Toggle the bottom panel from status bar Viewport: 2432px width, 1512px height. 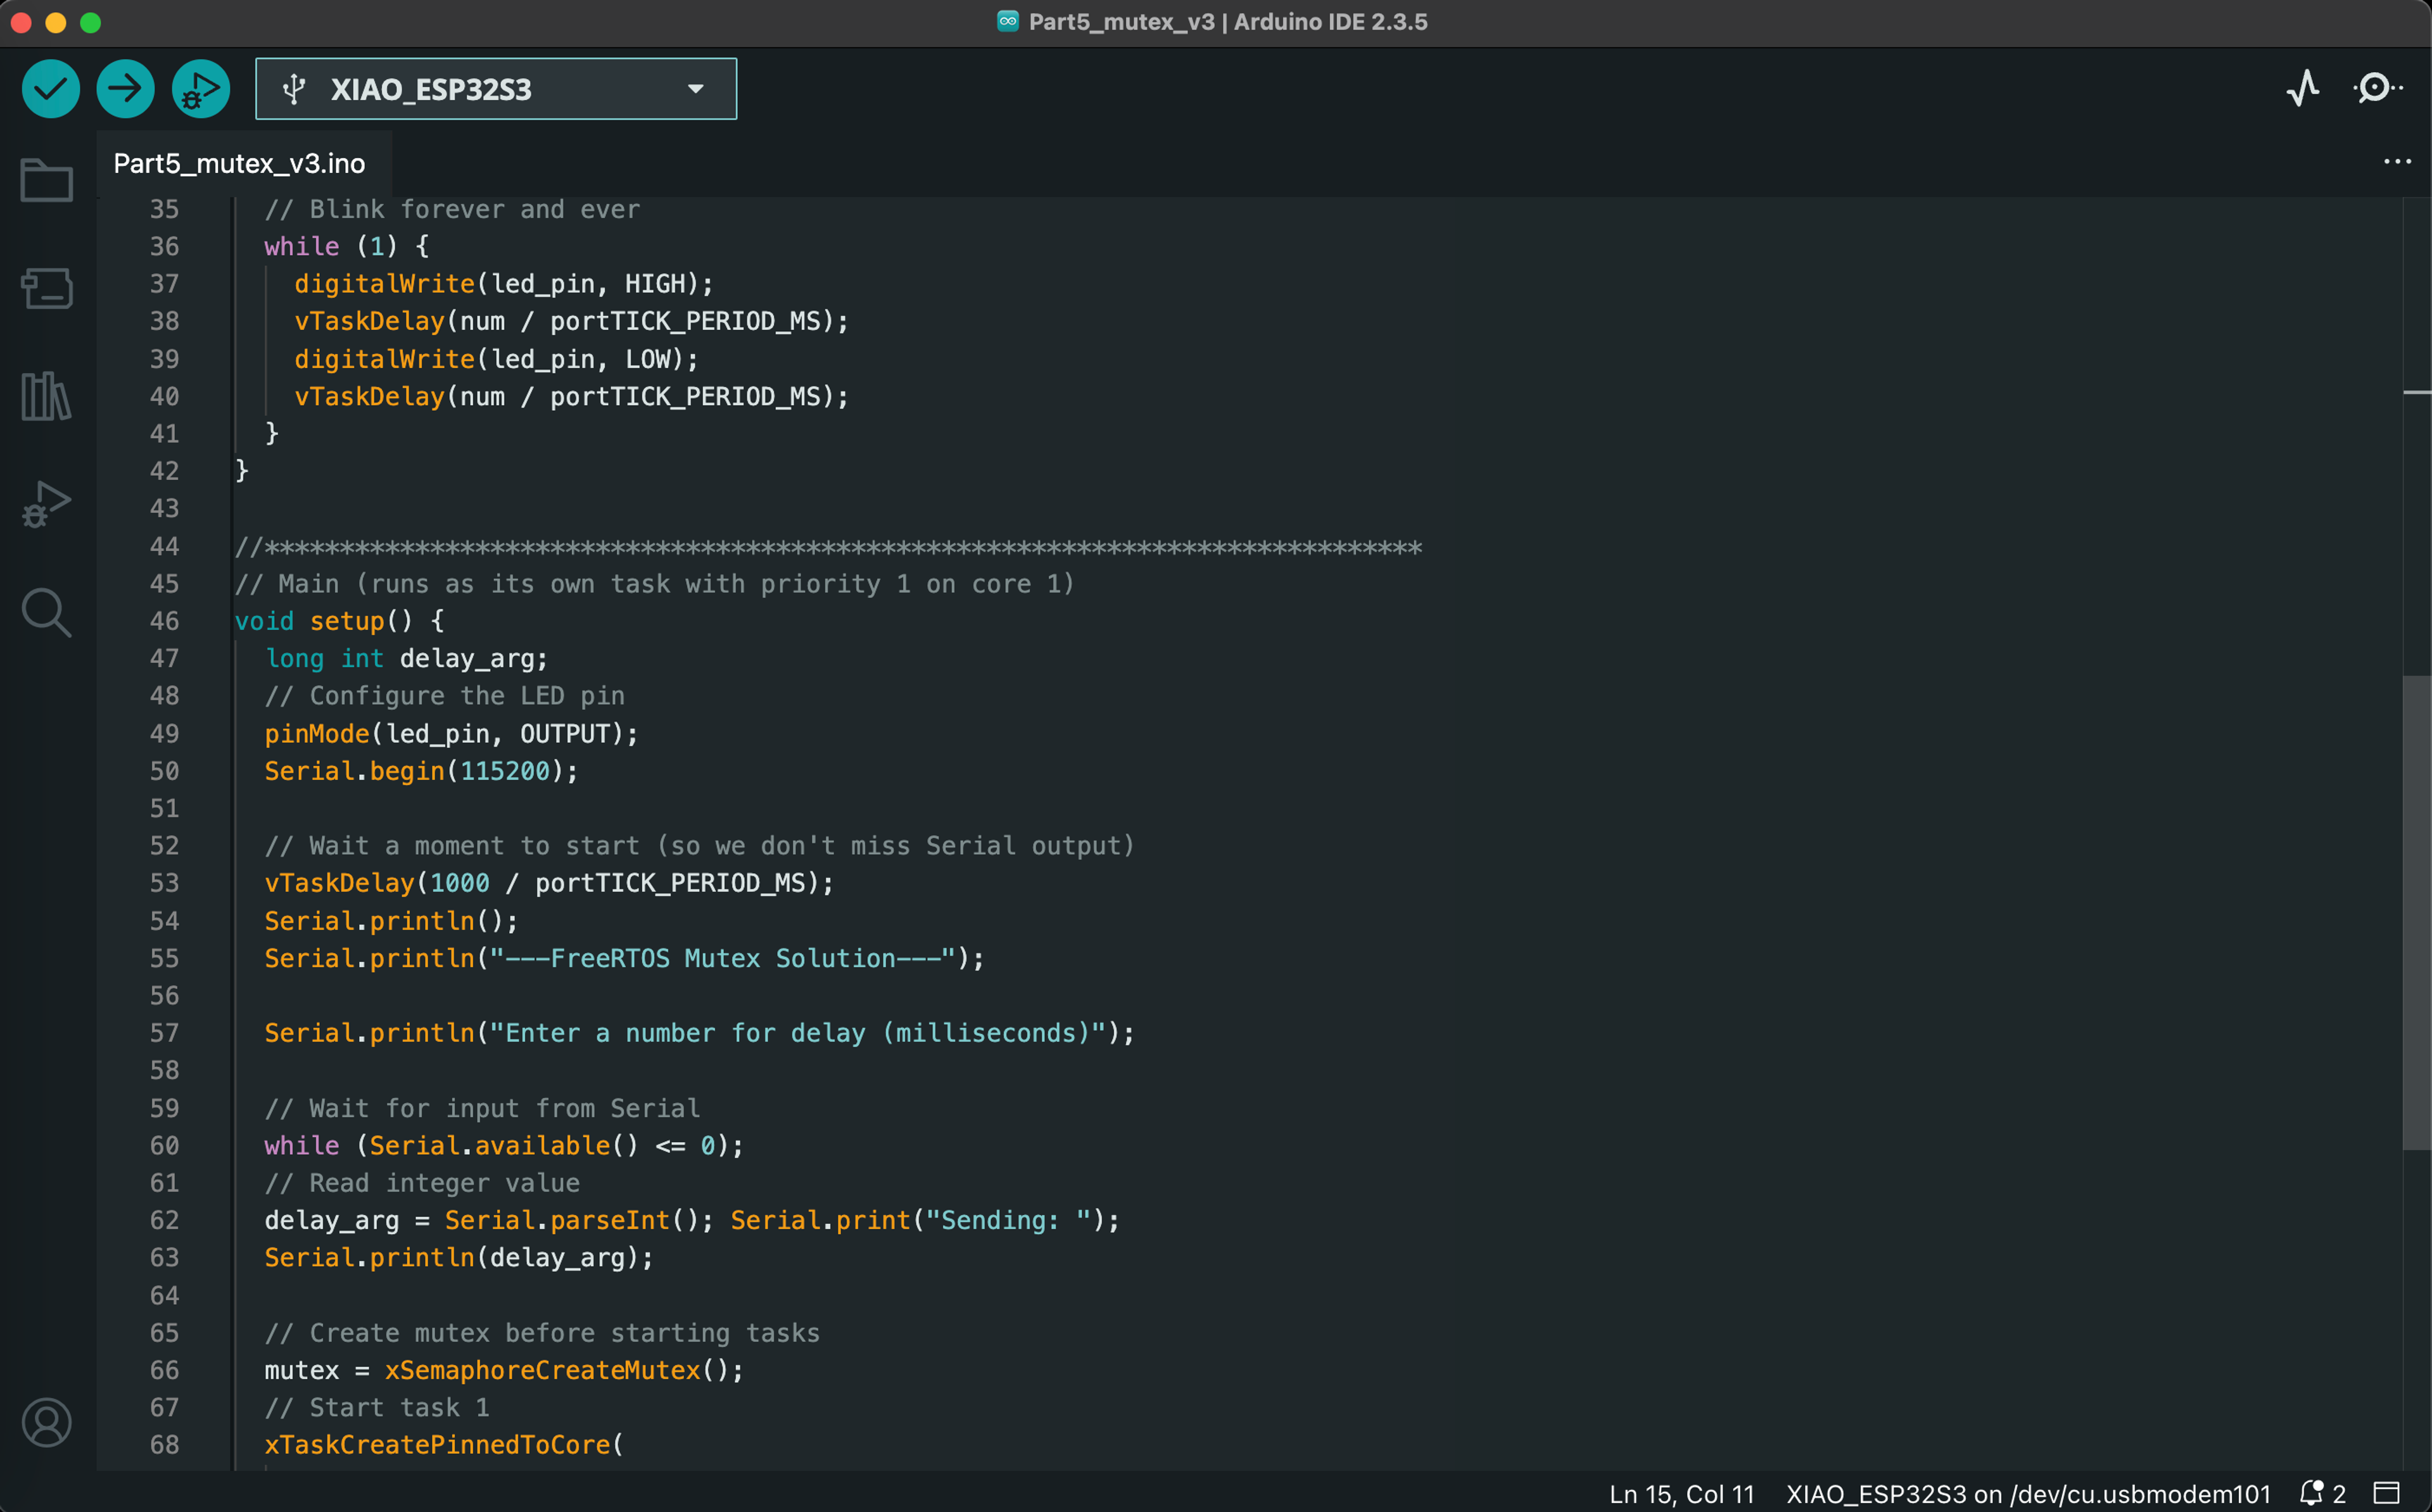tap(2387, 1493)
